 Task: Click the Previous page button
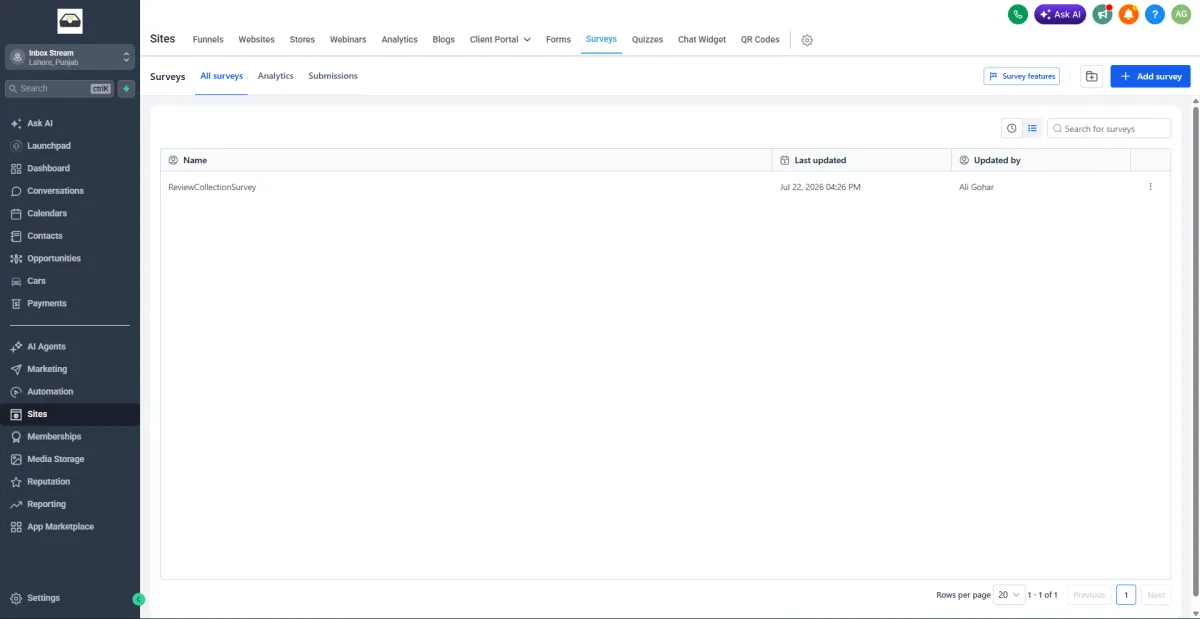pyautogui.click(x=1089, y=594)
